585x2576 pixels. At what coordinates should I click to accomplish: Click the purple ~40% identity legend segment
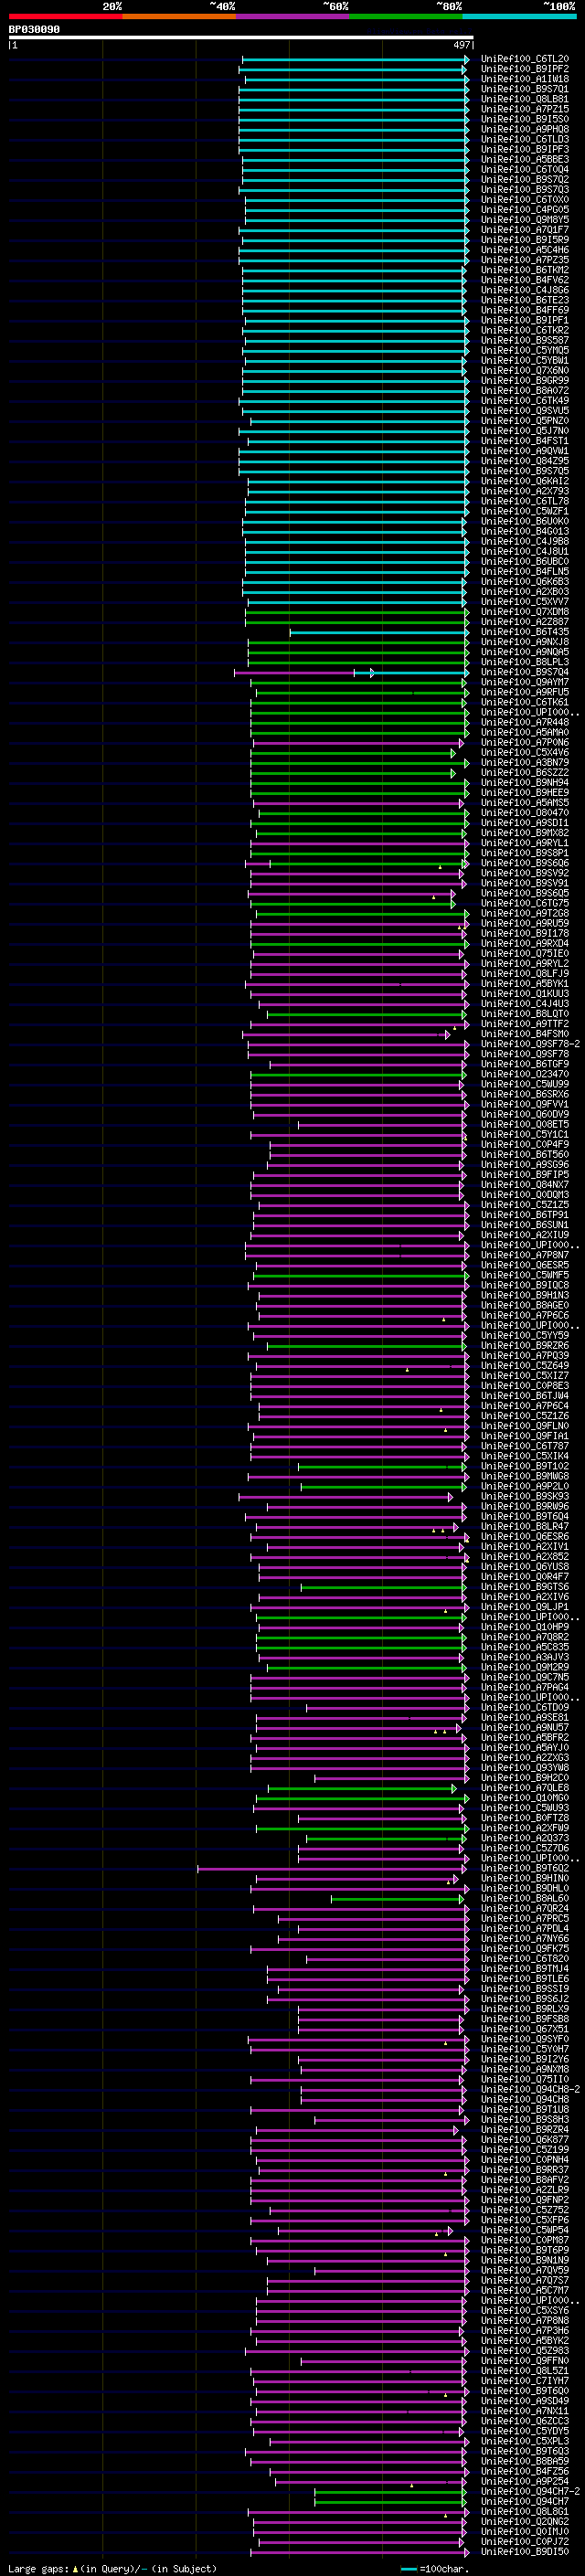coord(293,16)
